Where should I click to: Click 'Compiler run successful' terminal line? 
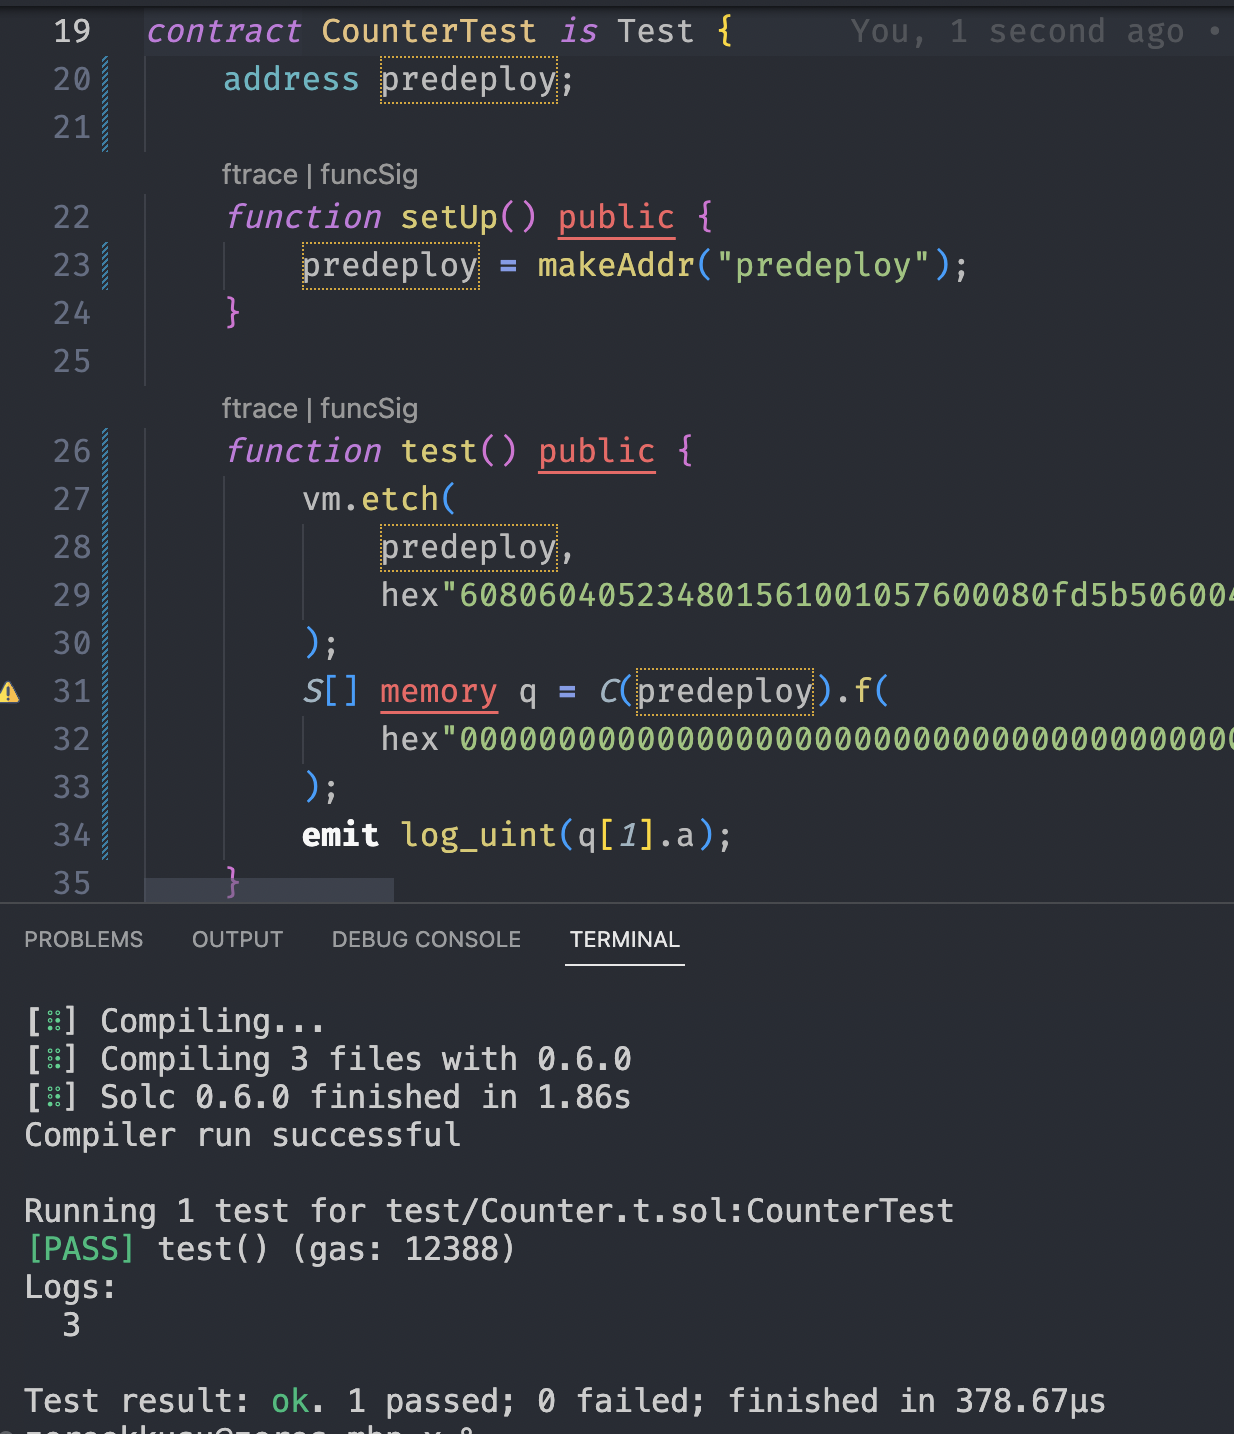[x=243, y=1135]
